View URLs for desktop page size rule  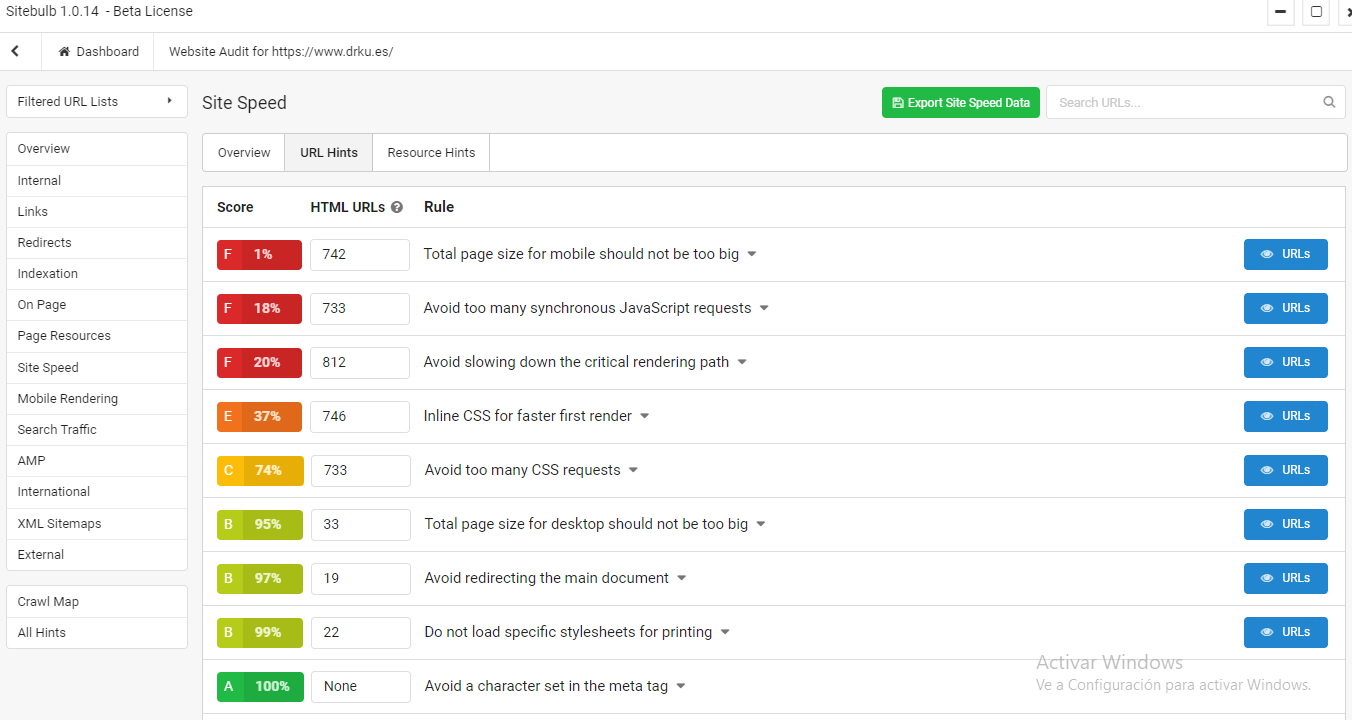[1285, 524]
